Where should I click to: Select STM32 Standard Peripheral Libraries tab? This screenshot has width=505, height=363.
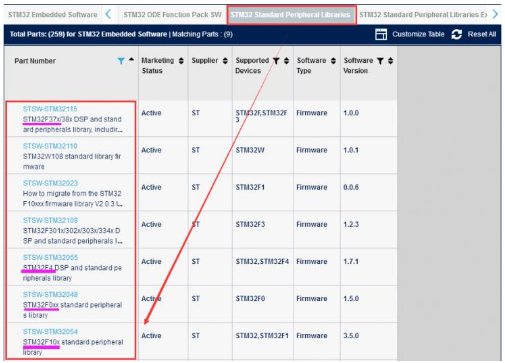[291, 15]
